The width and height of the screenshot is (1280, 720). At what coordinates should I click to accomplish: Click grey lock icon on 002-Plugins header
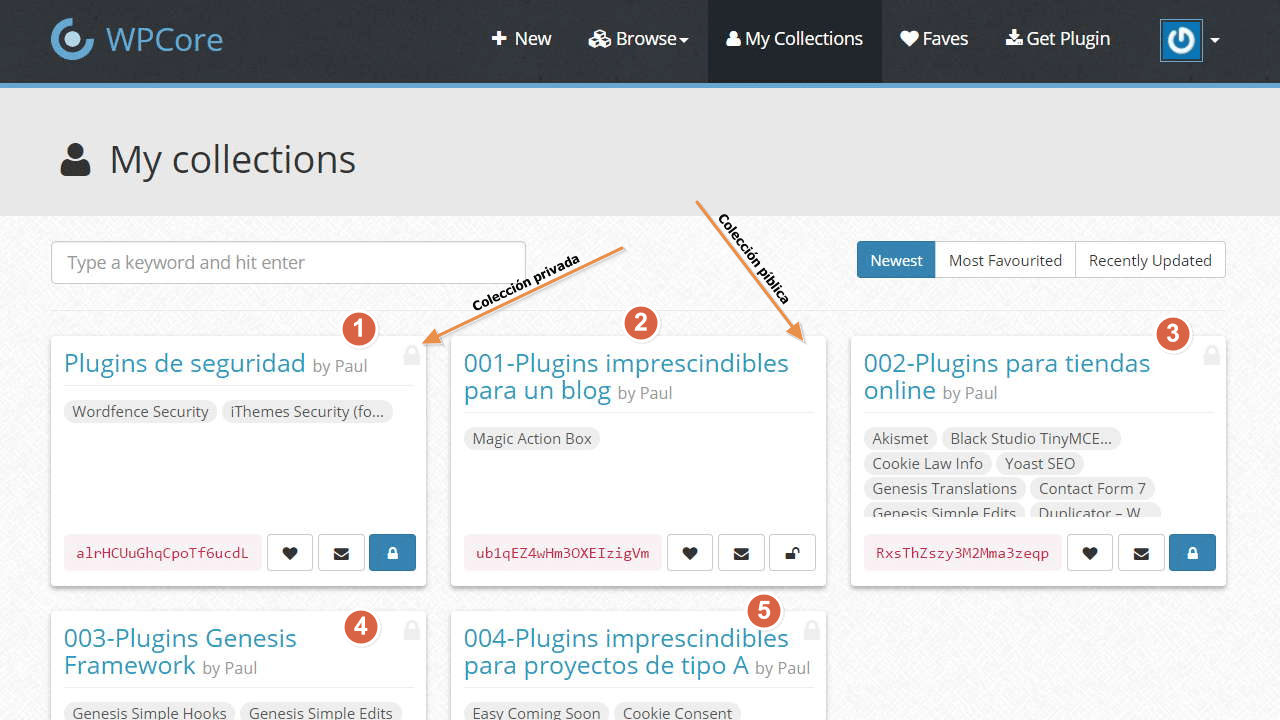tap(1212, 355)
